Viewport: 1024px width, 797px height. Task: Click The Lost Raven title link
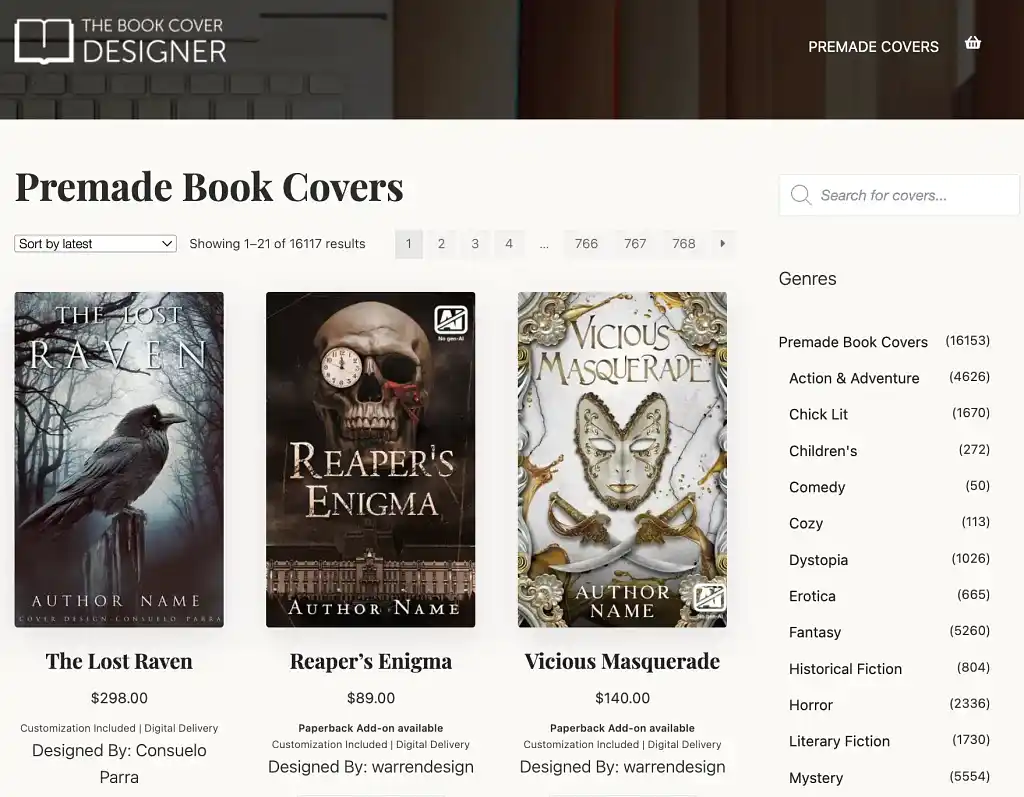coord(119,661)
